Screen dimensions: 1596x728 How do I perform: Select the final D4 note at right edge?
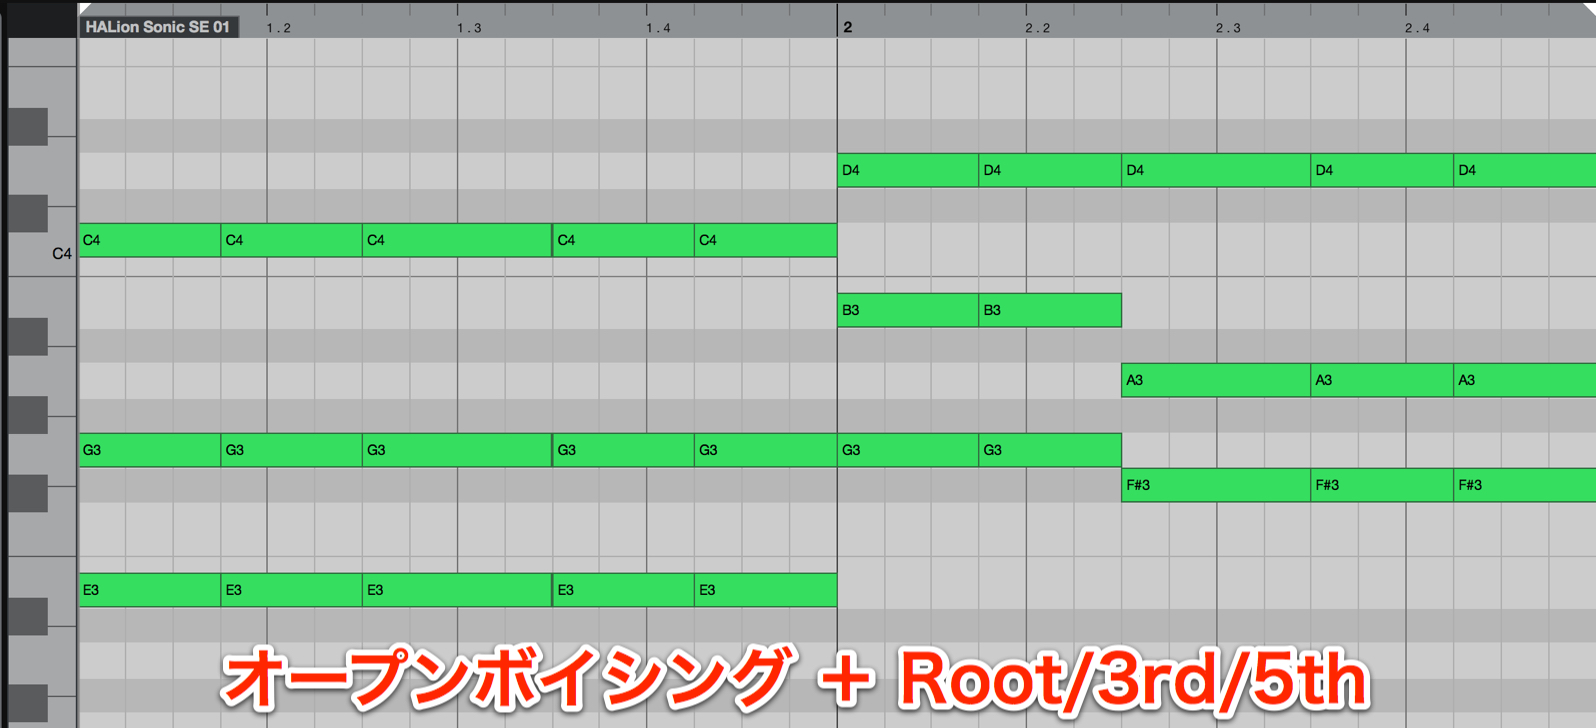tap(1525, 170)
